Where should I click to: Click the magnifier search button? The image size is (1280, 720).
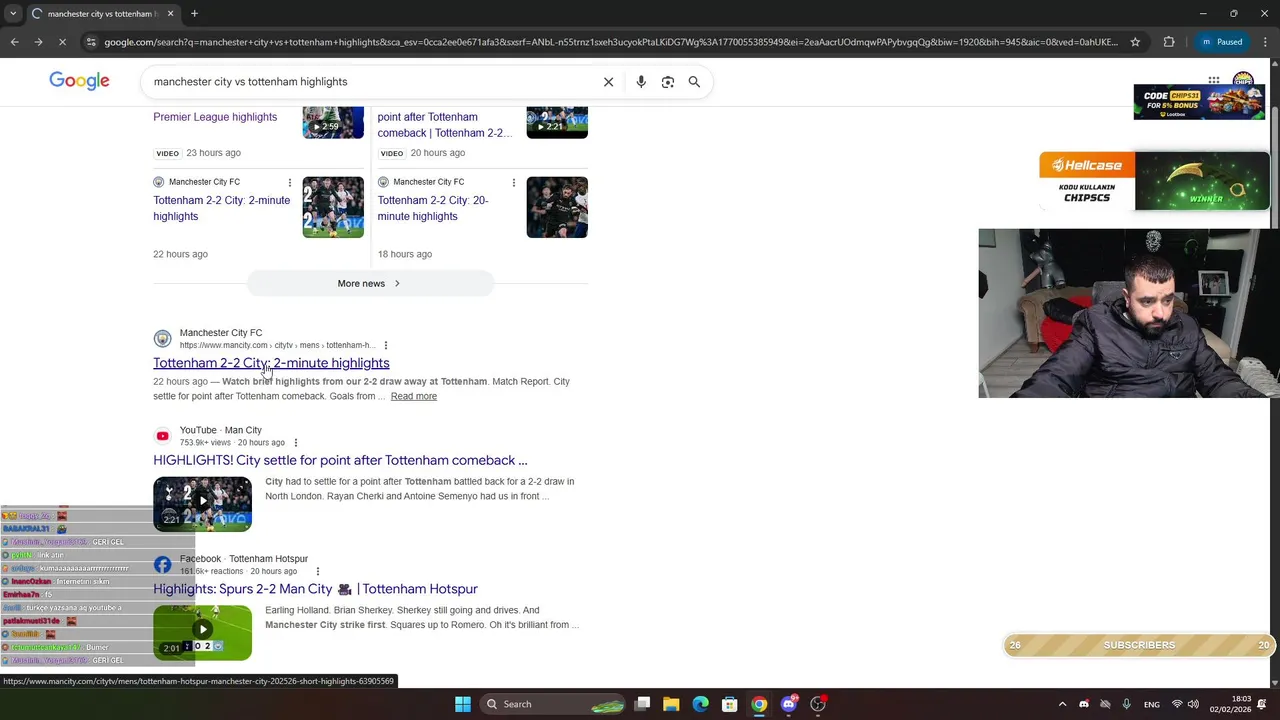(694, 82)
